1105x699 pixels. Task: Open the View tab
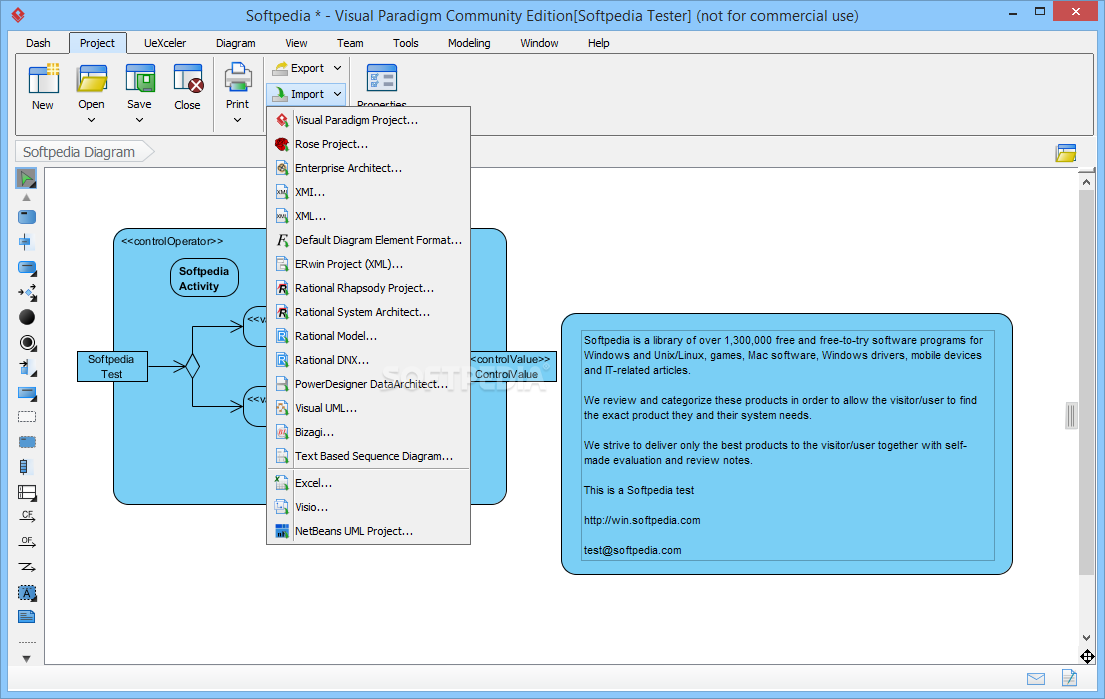[296, 43]
